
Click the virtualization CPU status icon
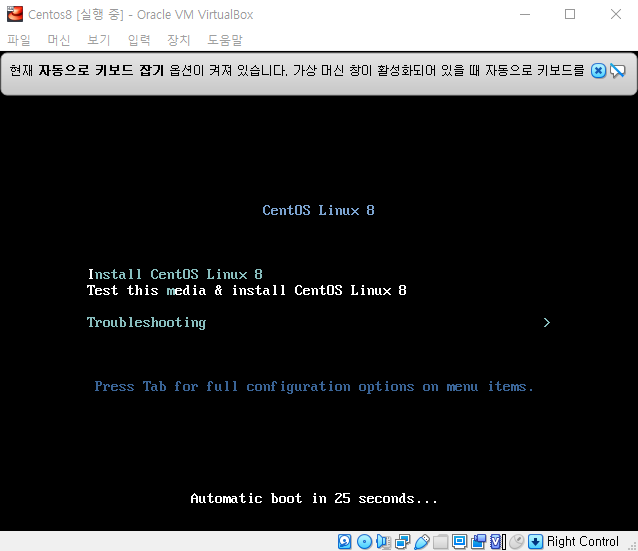tap(498, 542)
